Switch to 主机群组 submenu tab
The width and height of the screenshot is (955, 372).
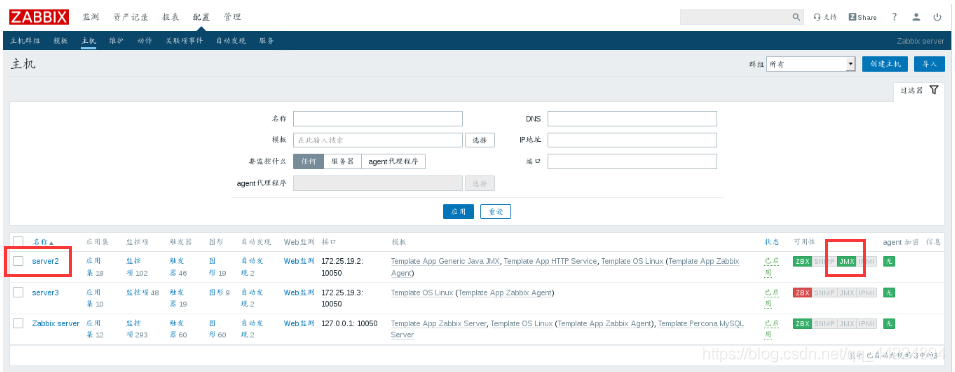tap(25, 41)
